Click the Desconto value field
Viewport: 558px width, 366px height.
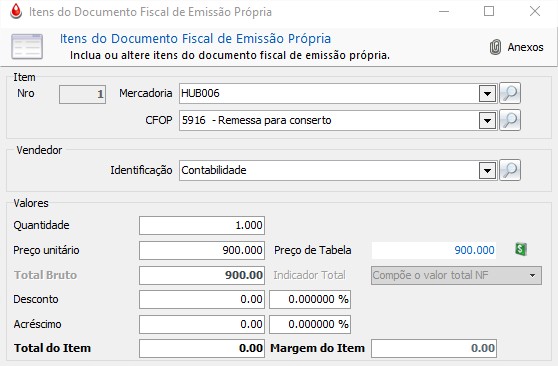pyautogui.click(x=202, y=299)
